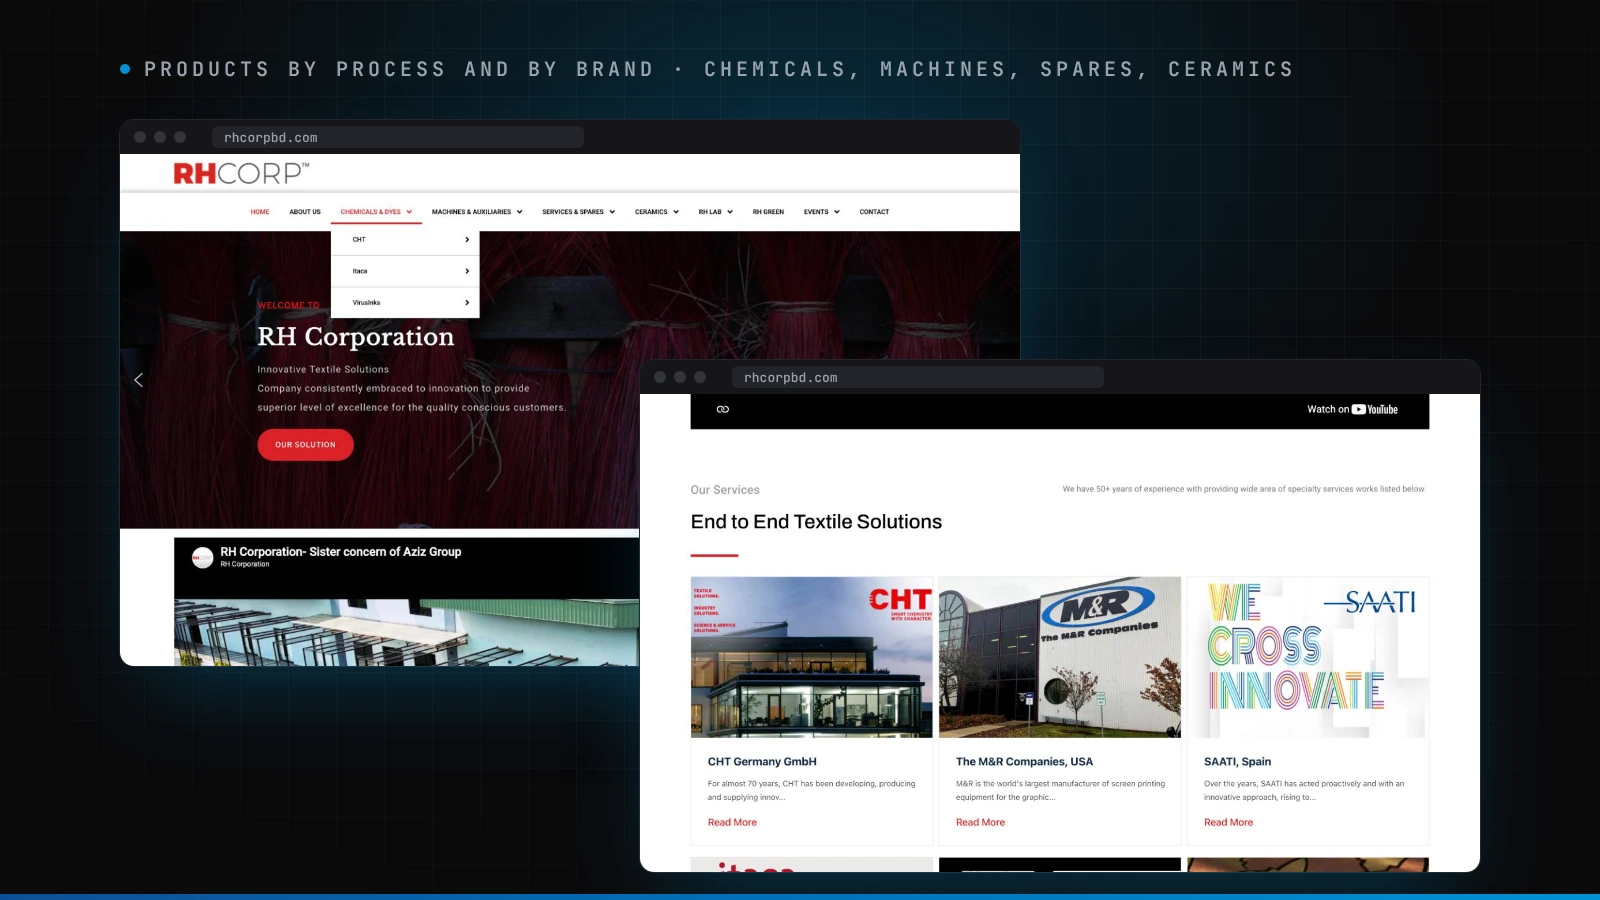1600x900 pixels.
Task: Select the CHT dropdown entry
Action: pyautogui.click(x=405, y=240)
